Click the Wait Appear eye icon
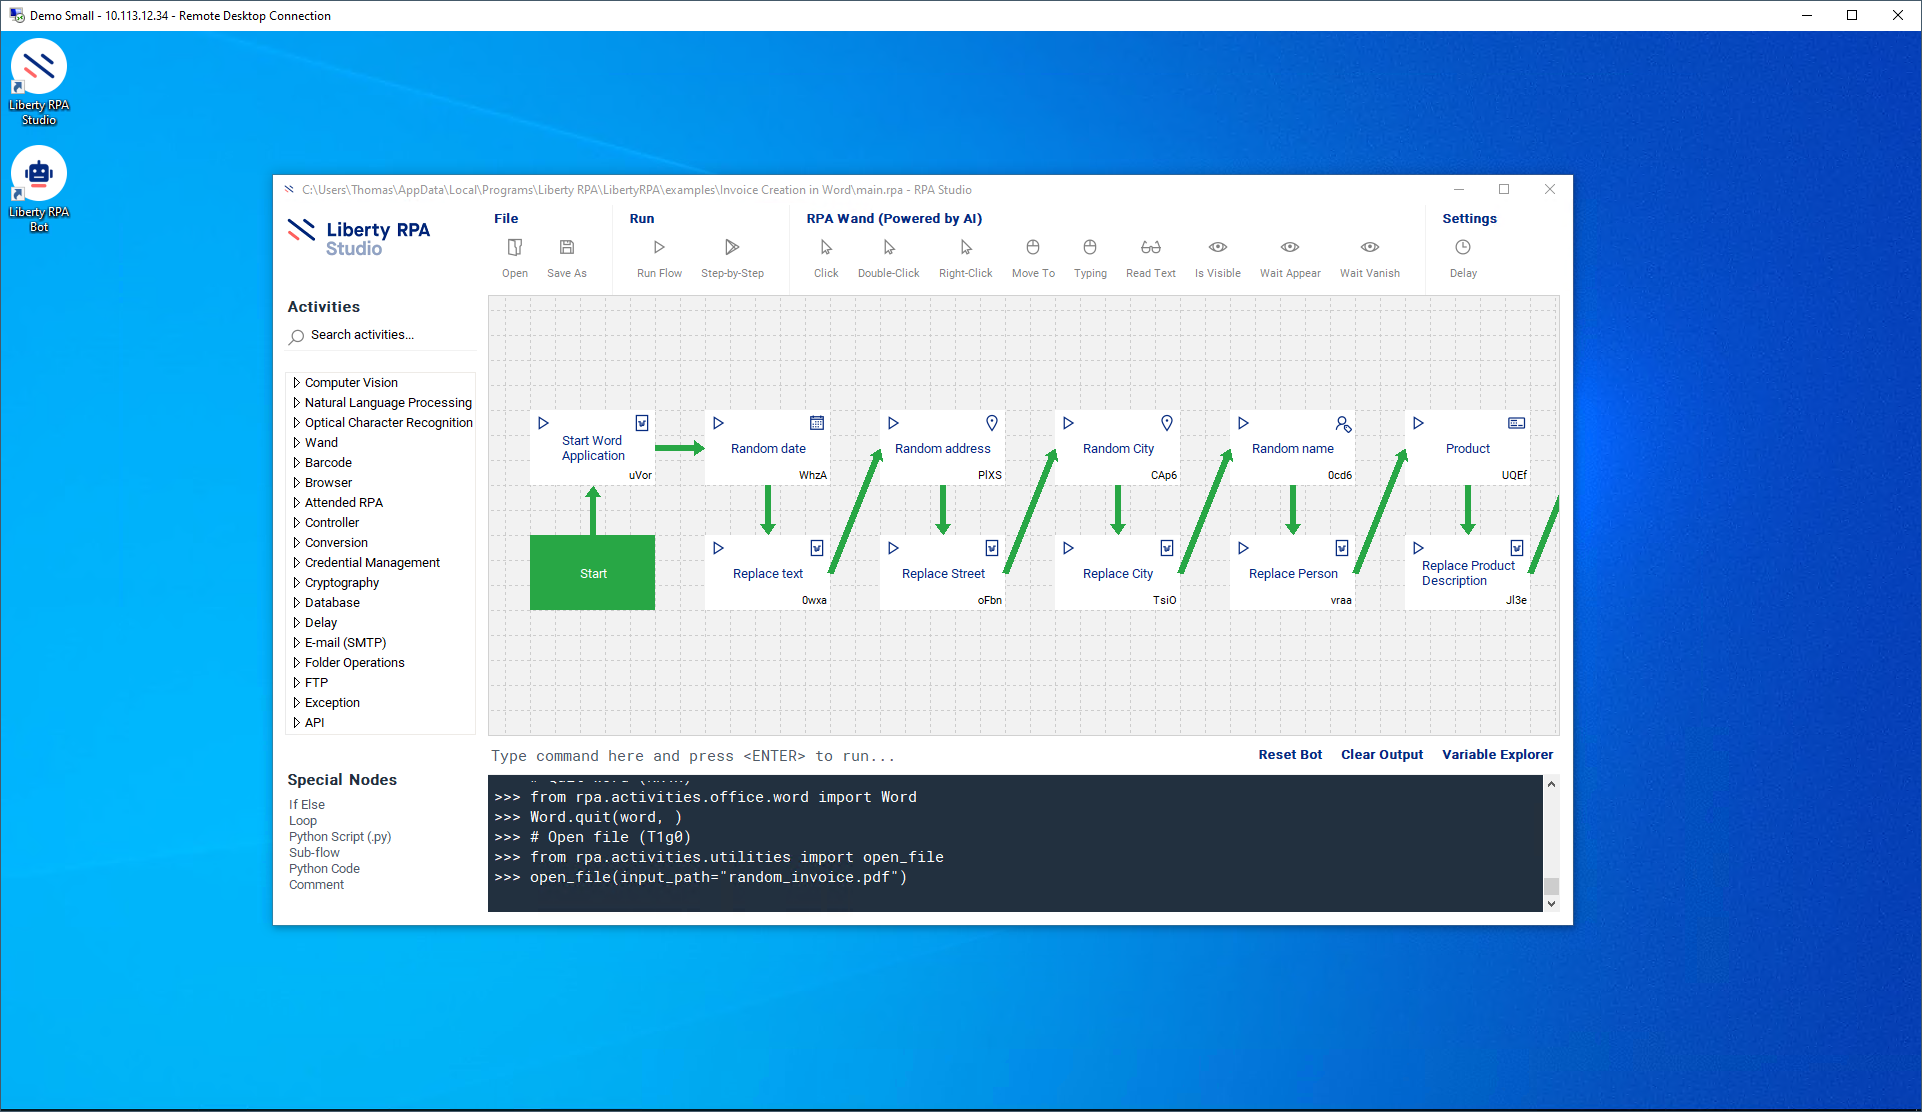This screenshot has height=1112, width=1922. pyautogui.click(x=1290, y=248)
